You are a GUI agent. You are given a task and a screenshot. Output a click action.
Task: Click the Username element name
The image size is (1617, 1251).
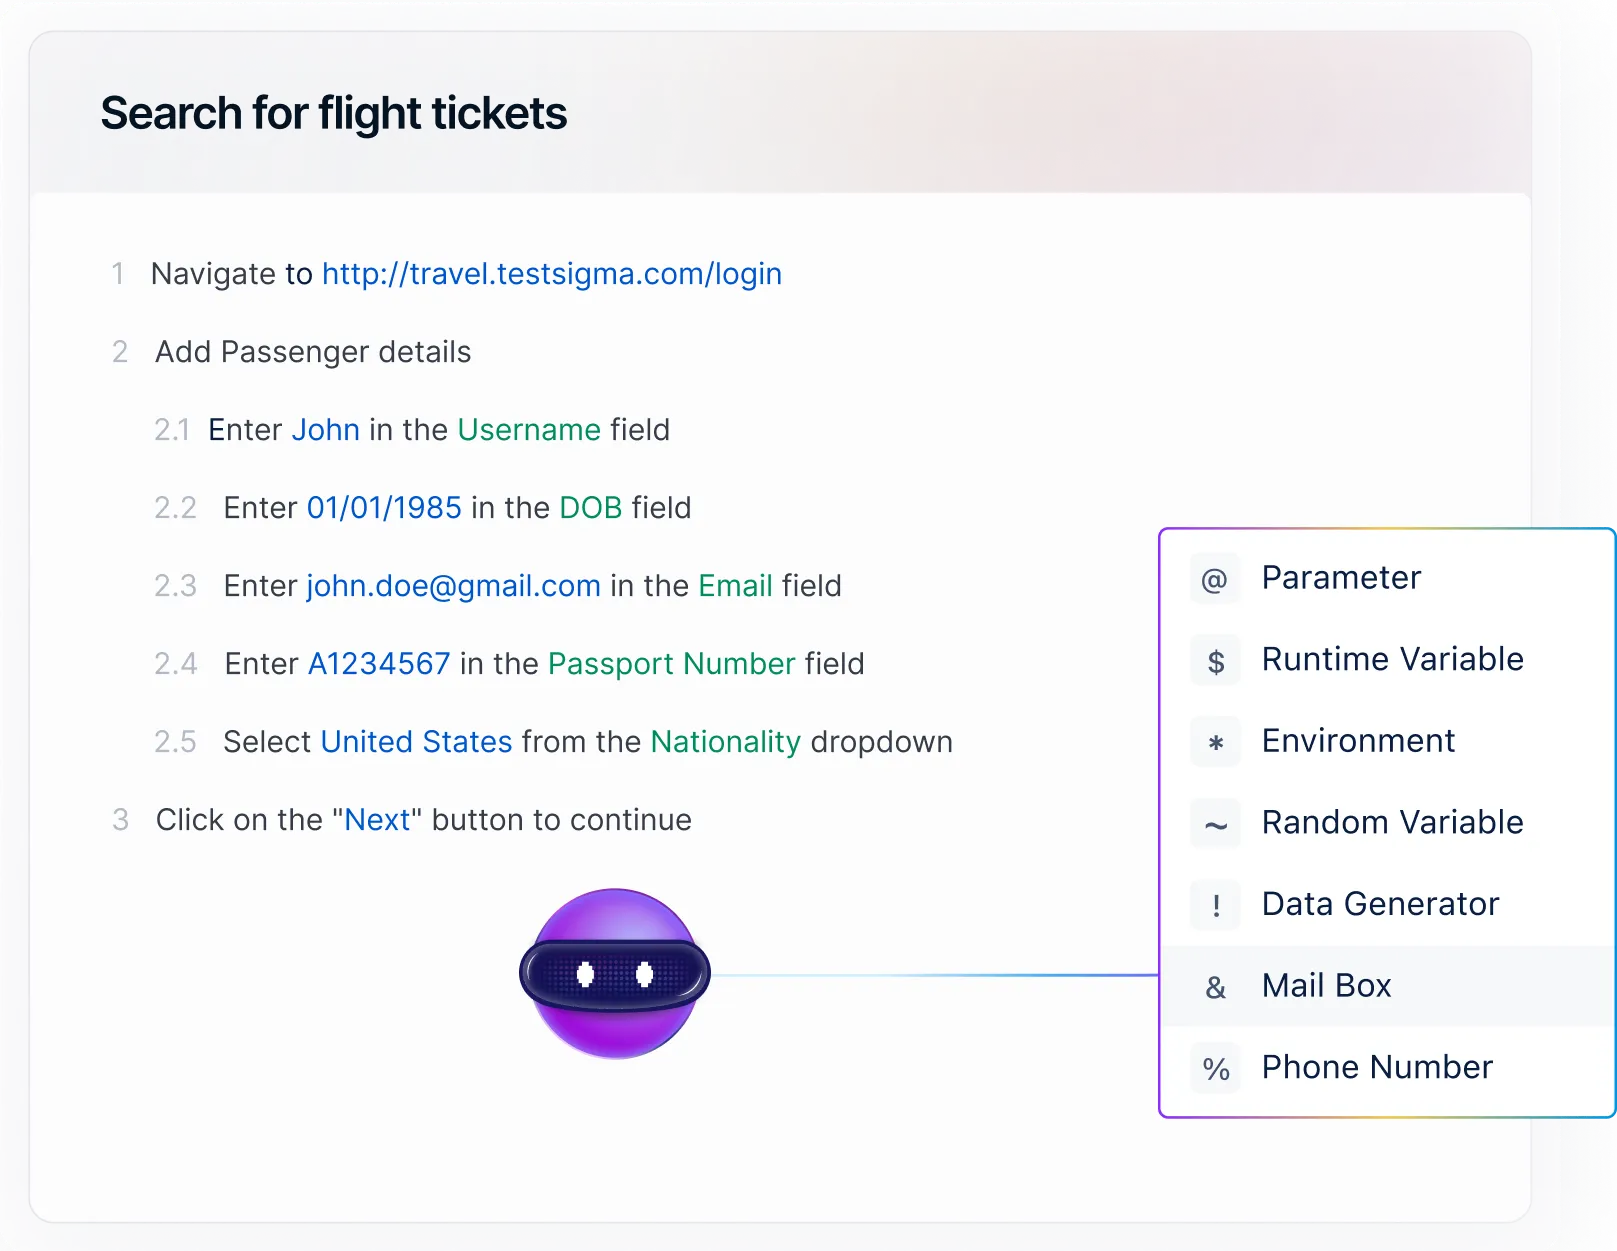pos(529,430)
